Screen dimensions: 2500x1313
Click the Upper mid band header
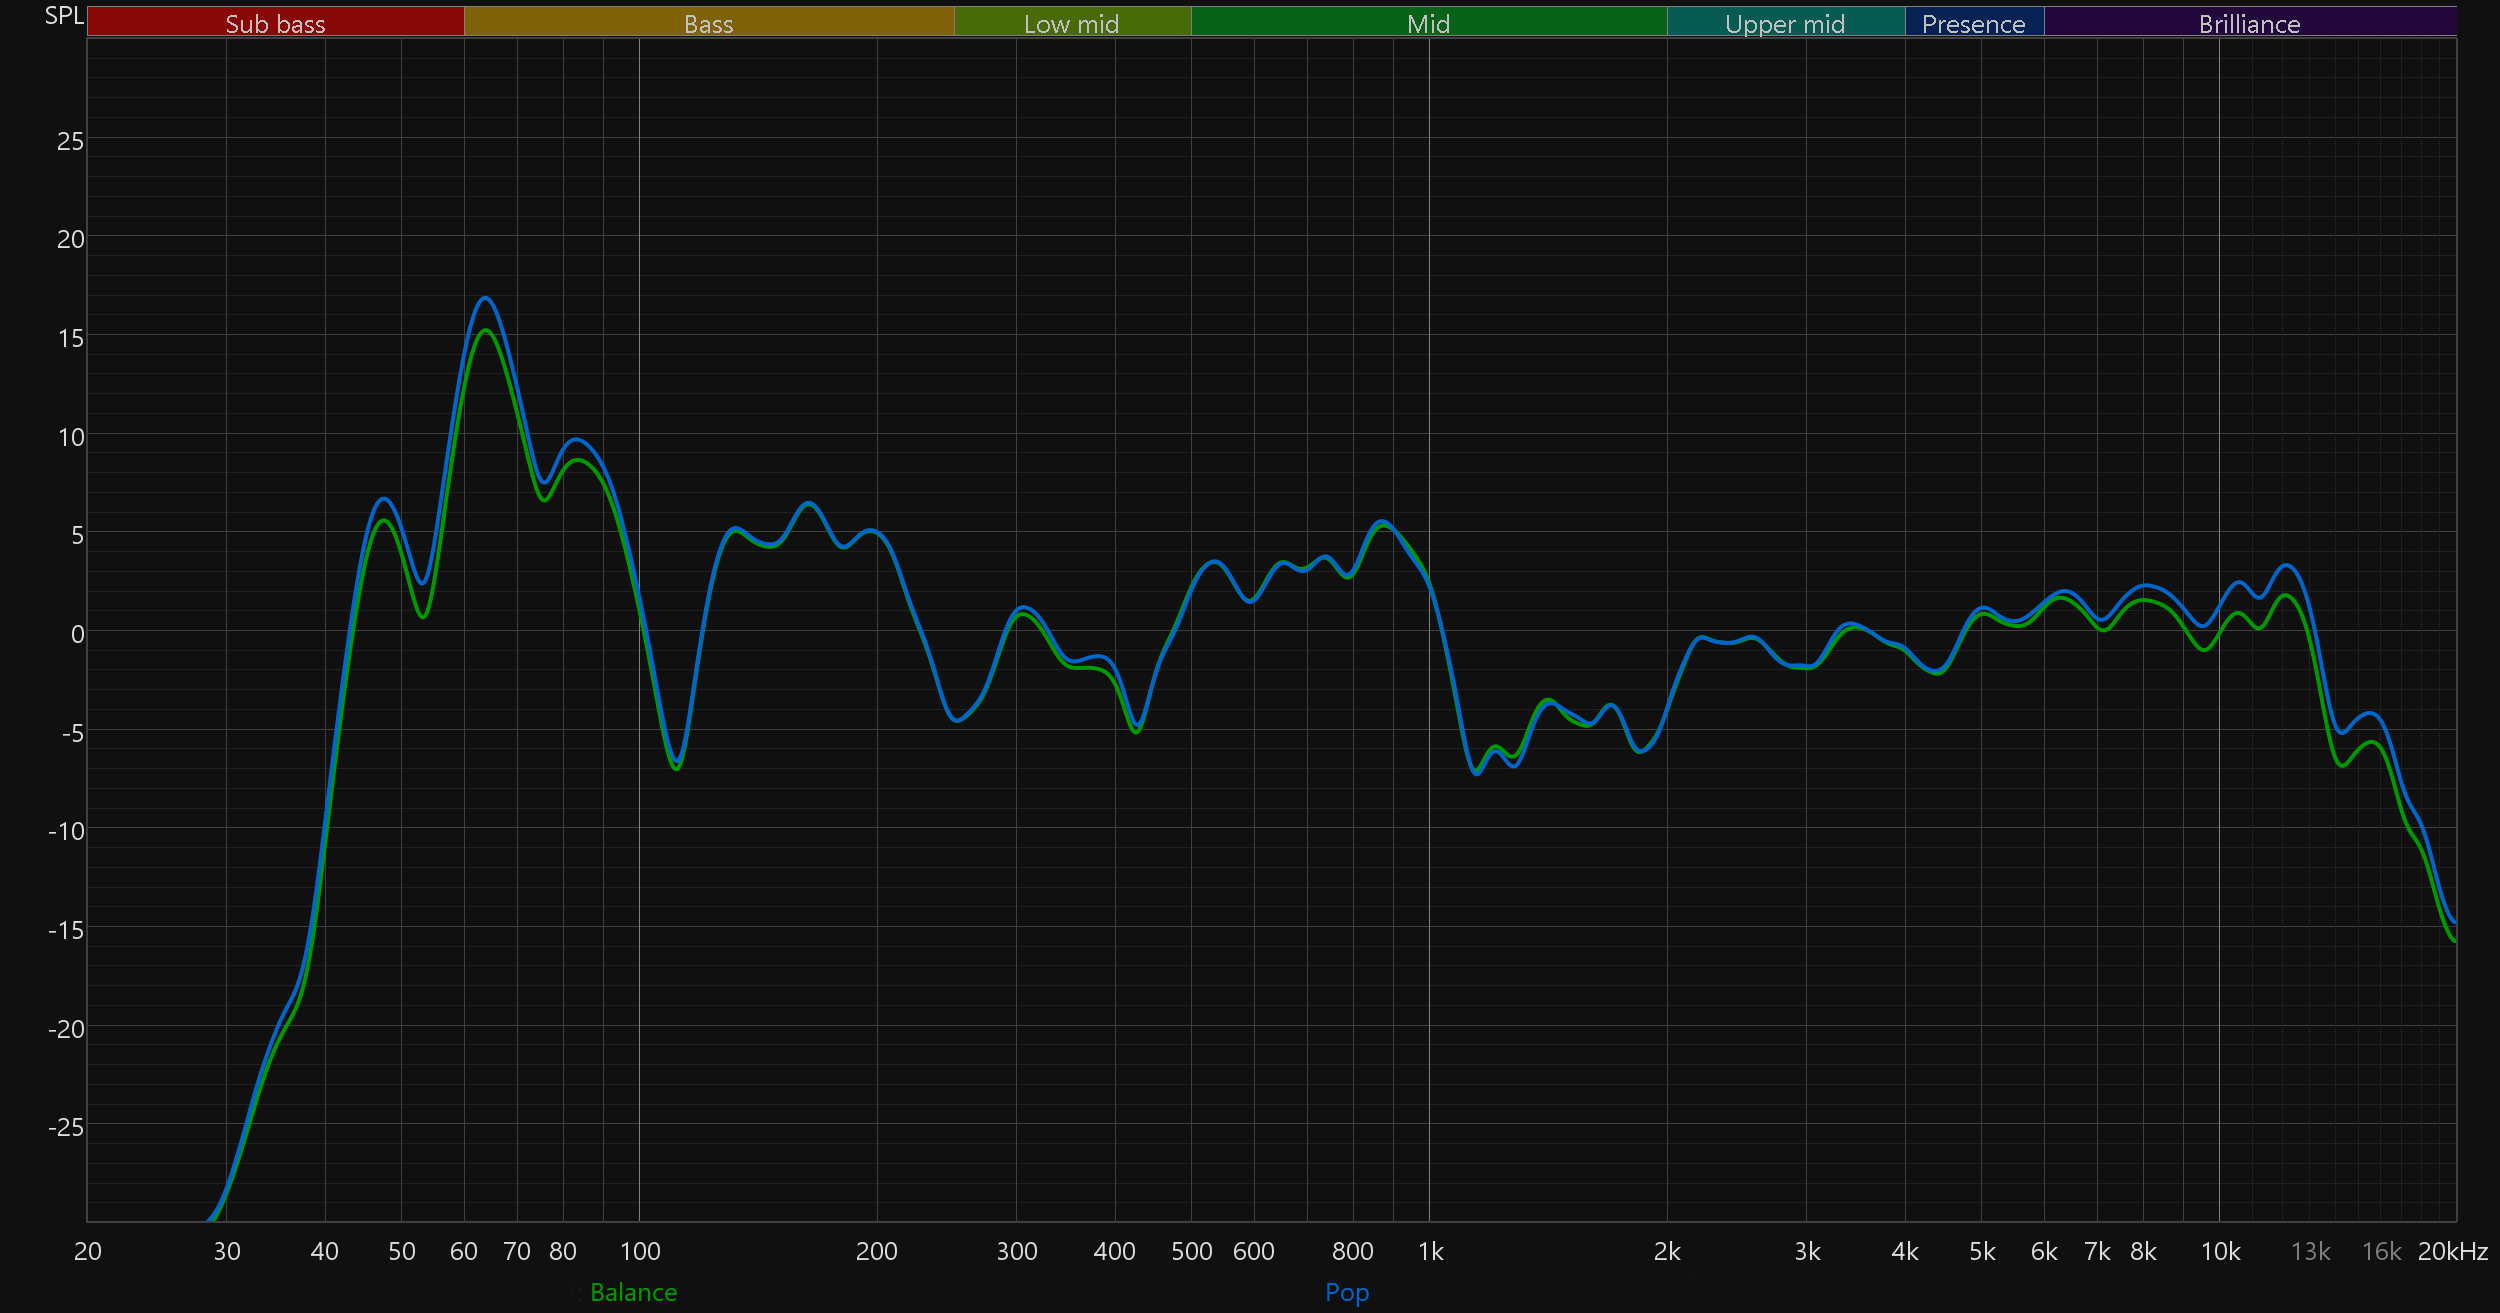1785,23
